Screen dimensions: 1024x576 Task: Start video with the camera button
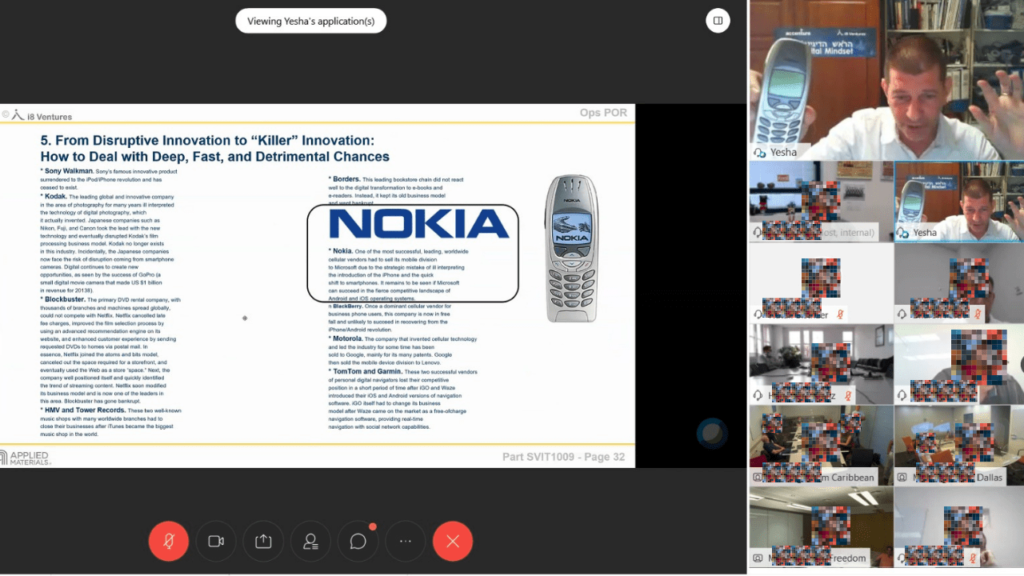(215, 541)
